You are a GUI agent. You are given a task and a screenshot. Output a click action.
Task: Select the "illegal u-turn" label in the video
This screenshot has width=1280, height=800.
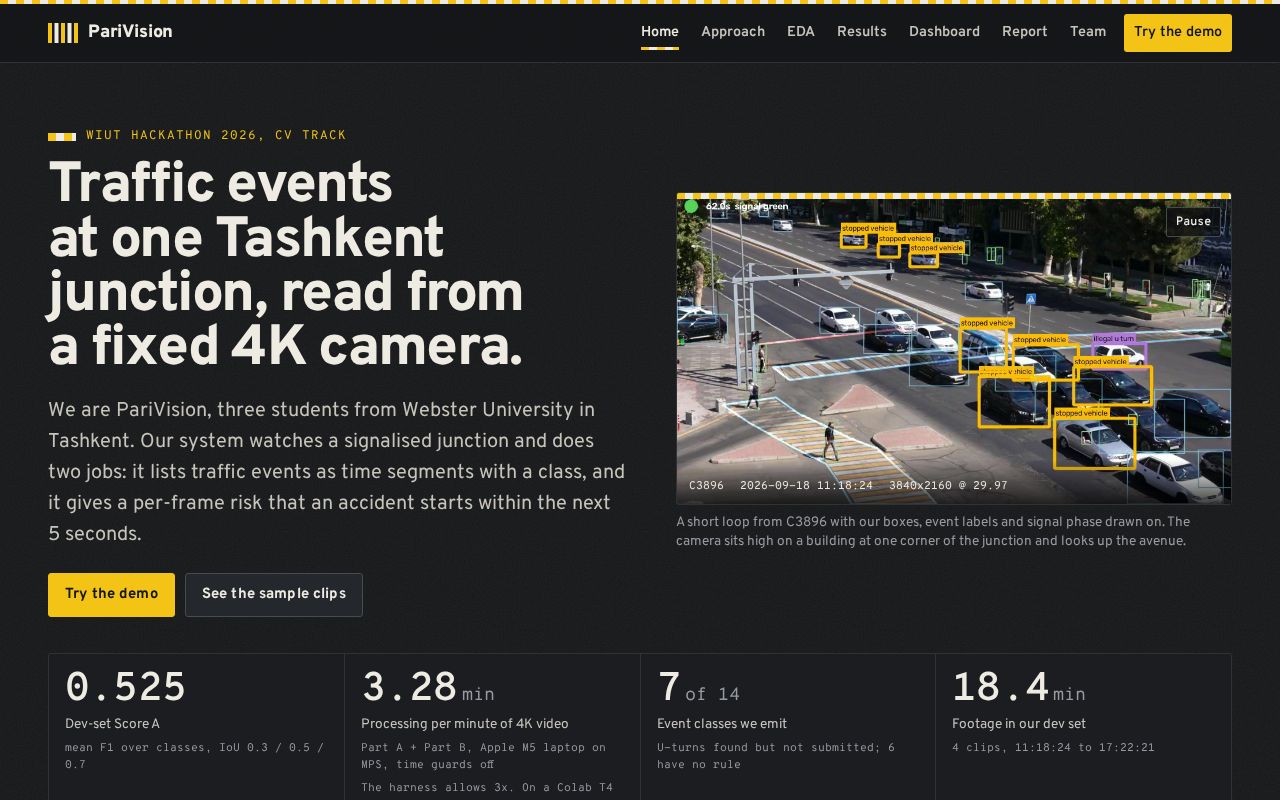1114,339
